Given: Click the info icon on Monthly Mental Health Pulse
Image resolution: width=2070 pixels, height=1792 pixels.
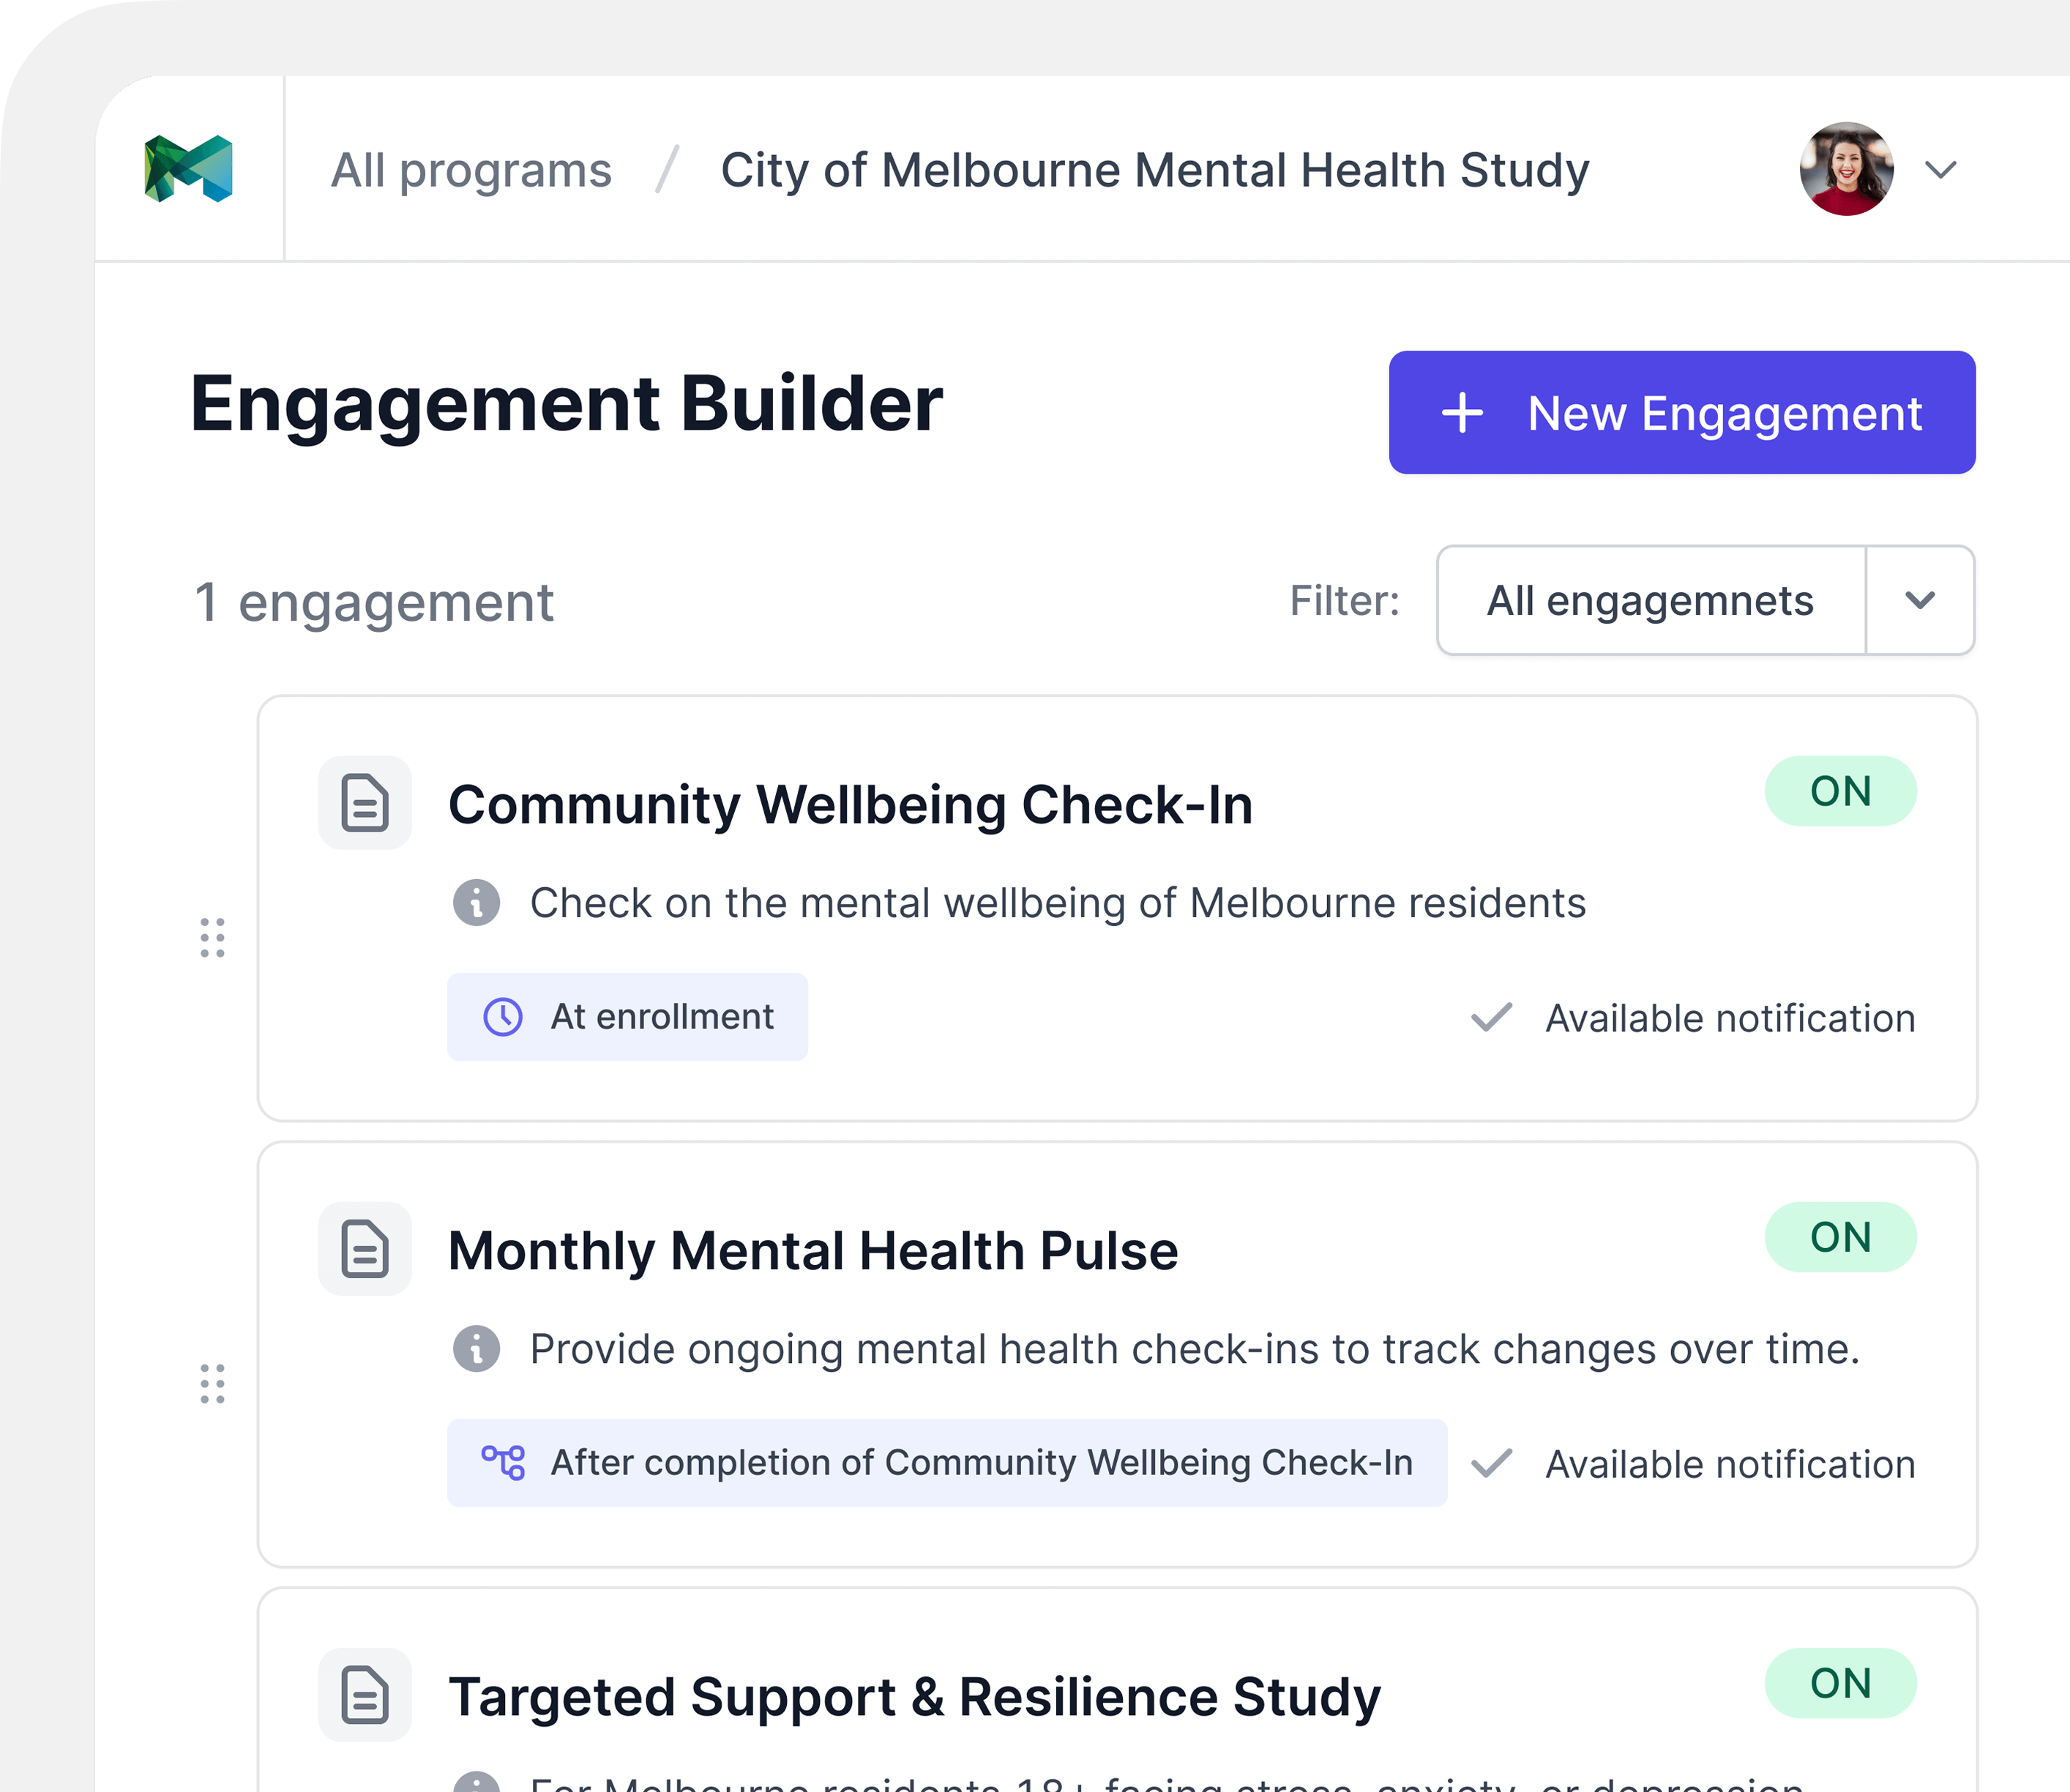Looking at the screenshot, I should (x=478, y=1348).
